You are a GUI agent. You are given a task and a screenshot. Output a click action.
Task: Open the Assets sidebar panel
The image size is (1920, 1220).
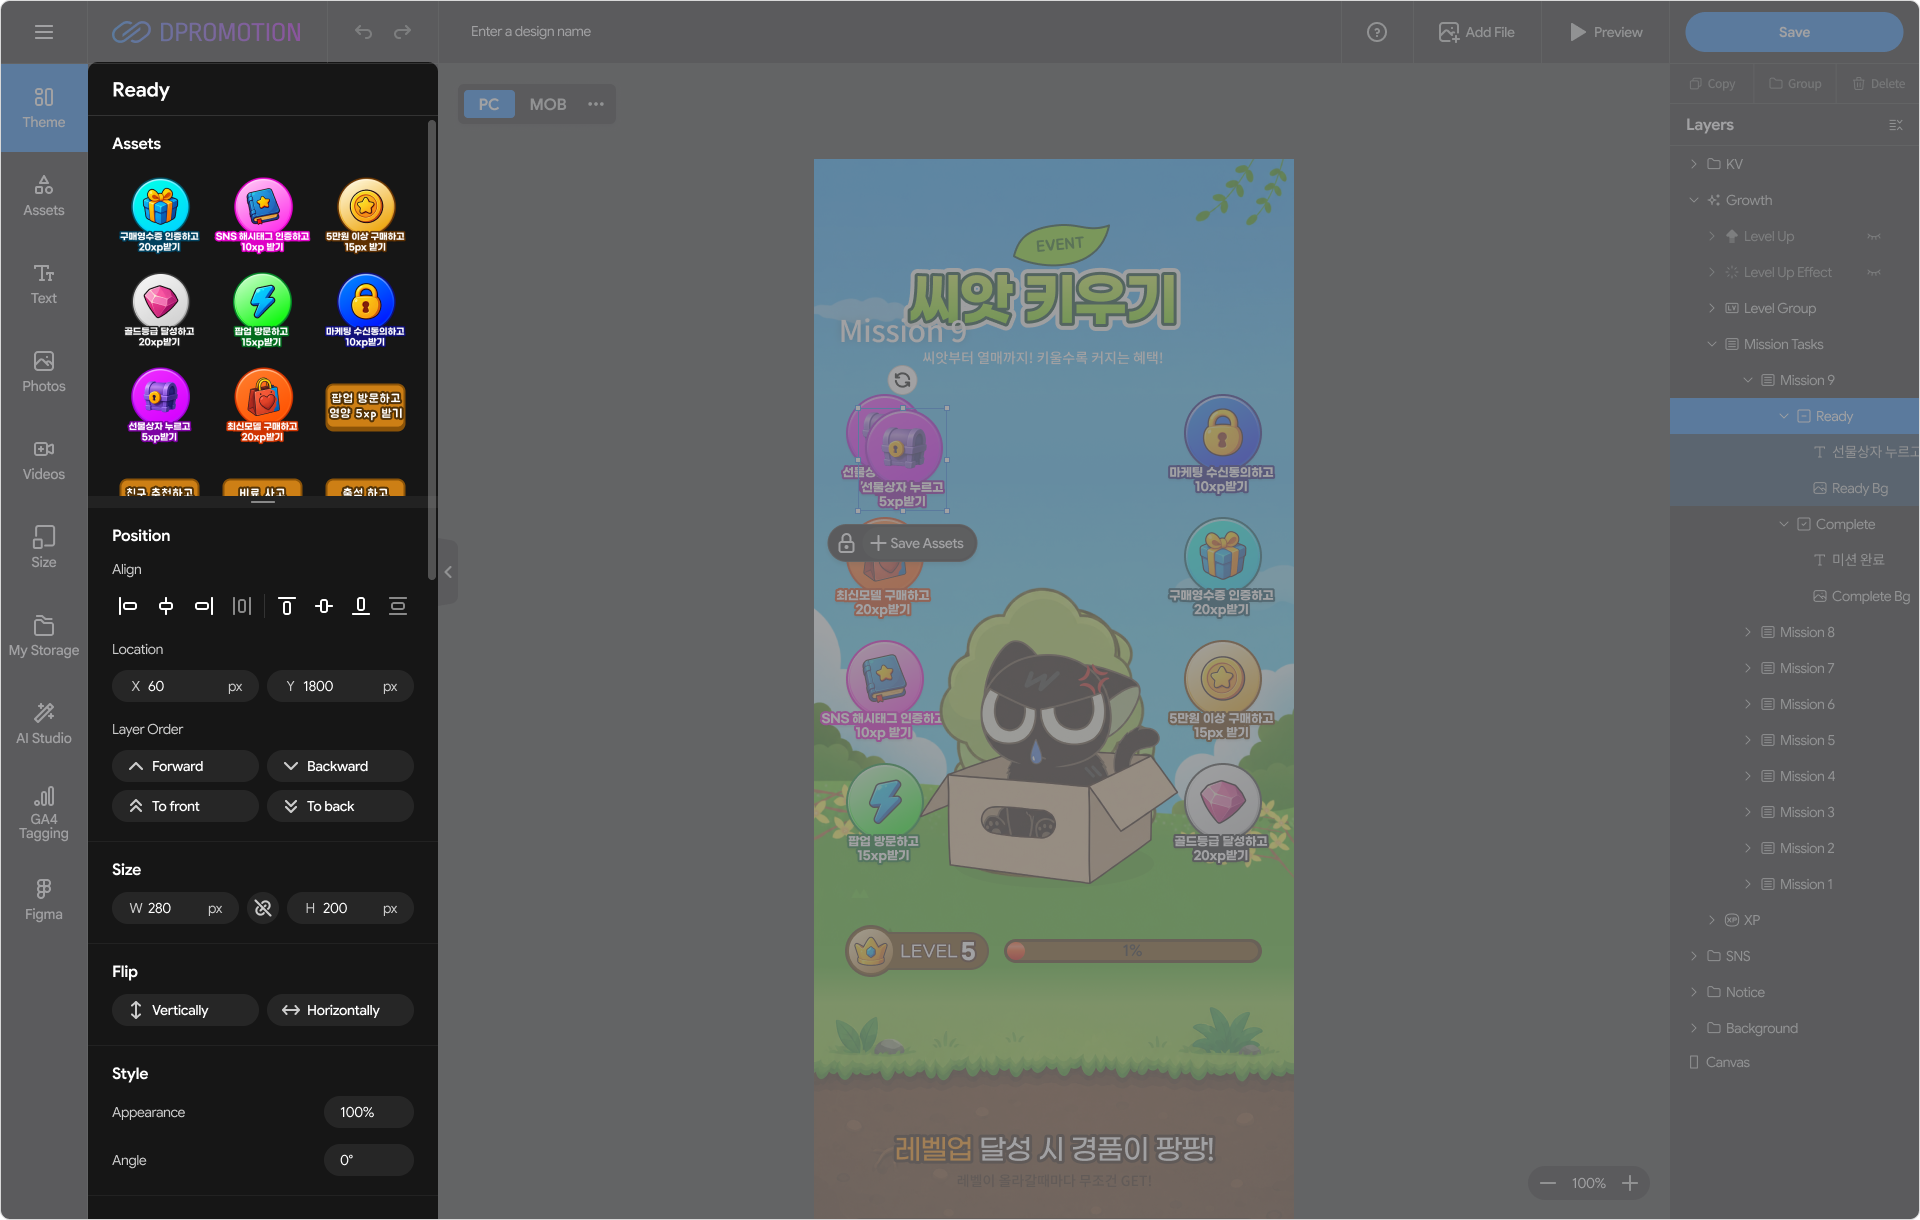point(44,196)
